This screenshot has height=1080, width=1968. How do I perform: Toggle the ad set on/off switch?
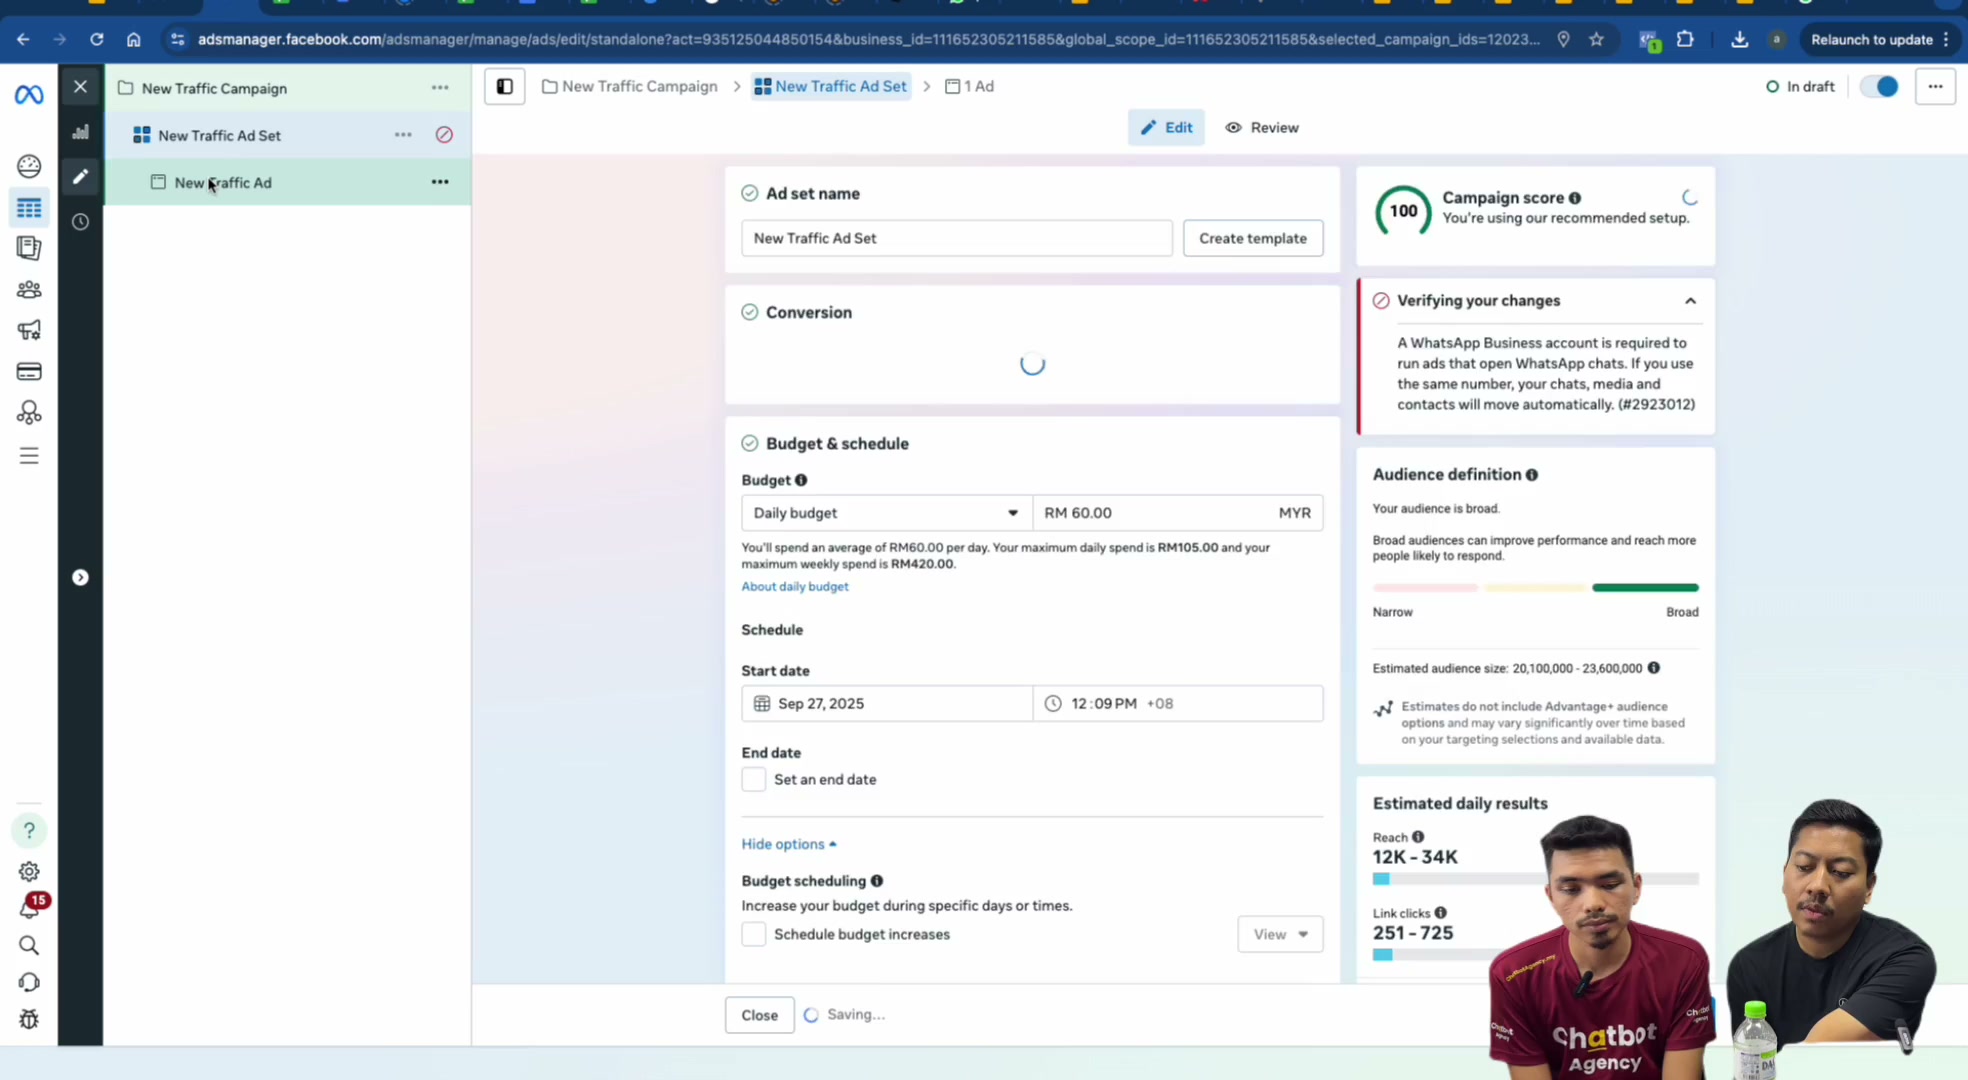click(x=1879, y=87)
